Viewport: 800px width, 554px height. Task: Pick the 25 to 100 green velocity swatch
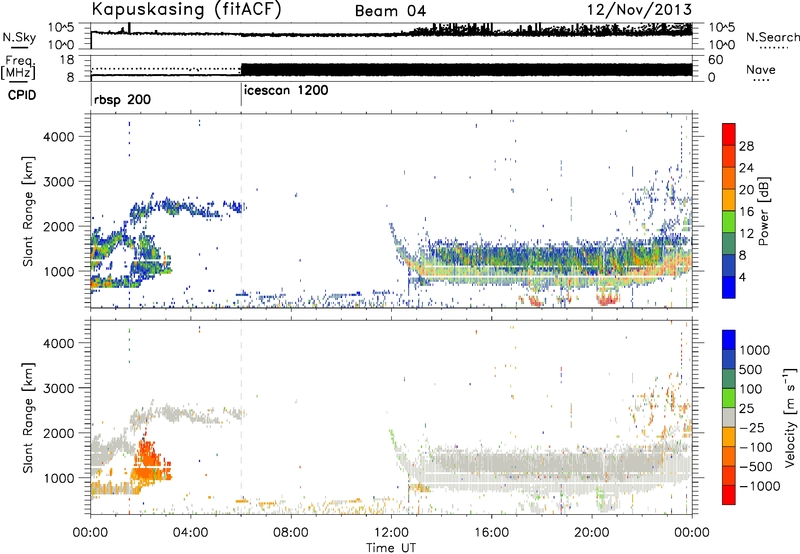point(729,398)
